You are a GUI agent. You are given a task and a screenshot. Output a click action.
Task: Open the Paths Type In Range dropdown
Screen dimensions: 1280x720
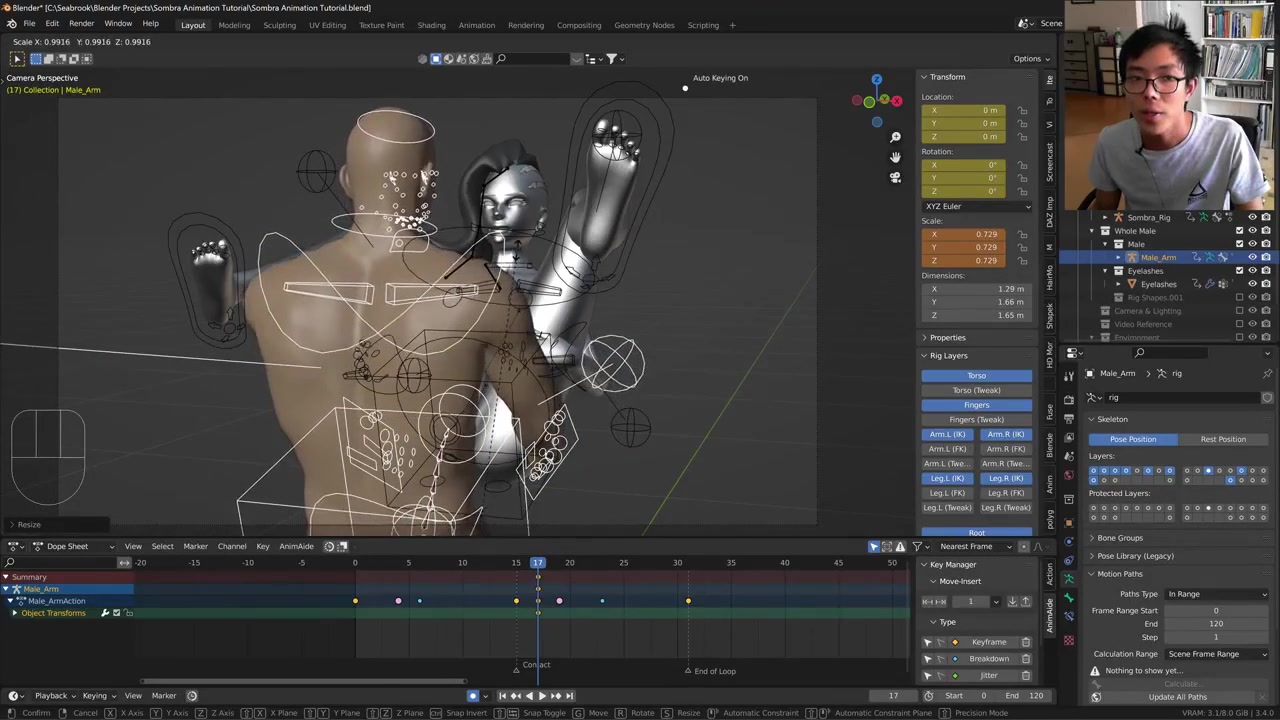click(1216, 594)
